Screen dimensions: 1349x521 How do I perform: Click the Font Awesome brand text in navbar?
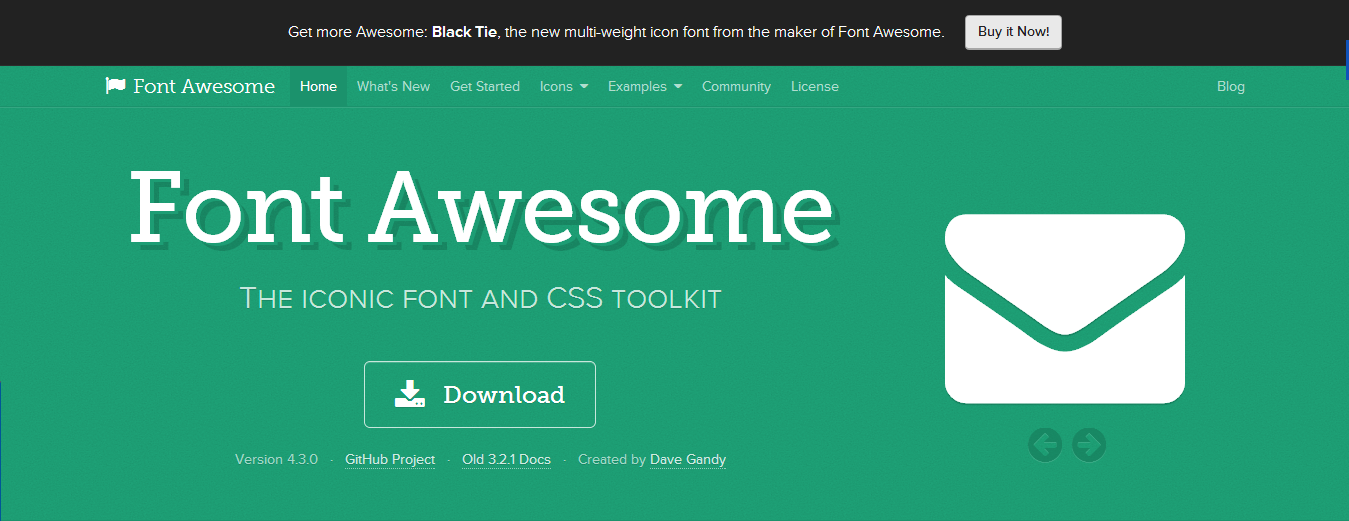click(x=204, y=86)
